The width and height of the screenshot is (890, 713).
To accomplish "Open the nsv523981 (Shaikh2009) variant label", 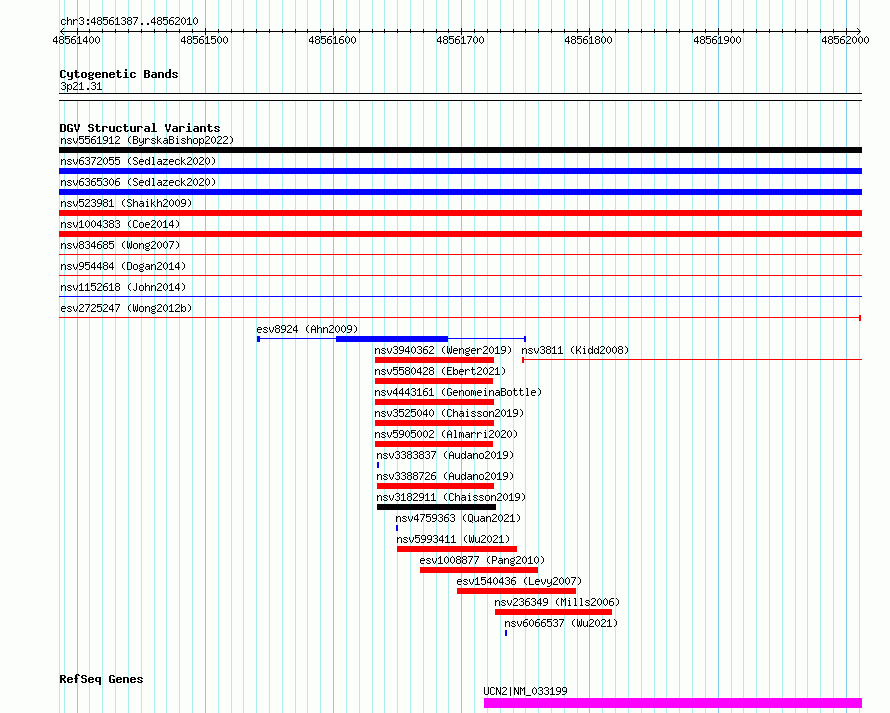I will (125, 203).
